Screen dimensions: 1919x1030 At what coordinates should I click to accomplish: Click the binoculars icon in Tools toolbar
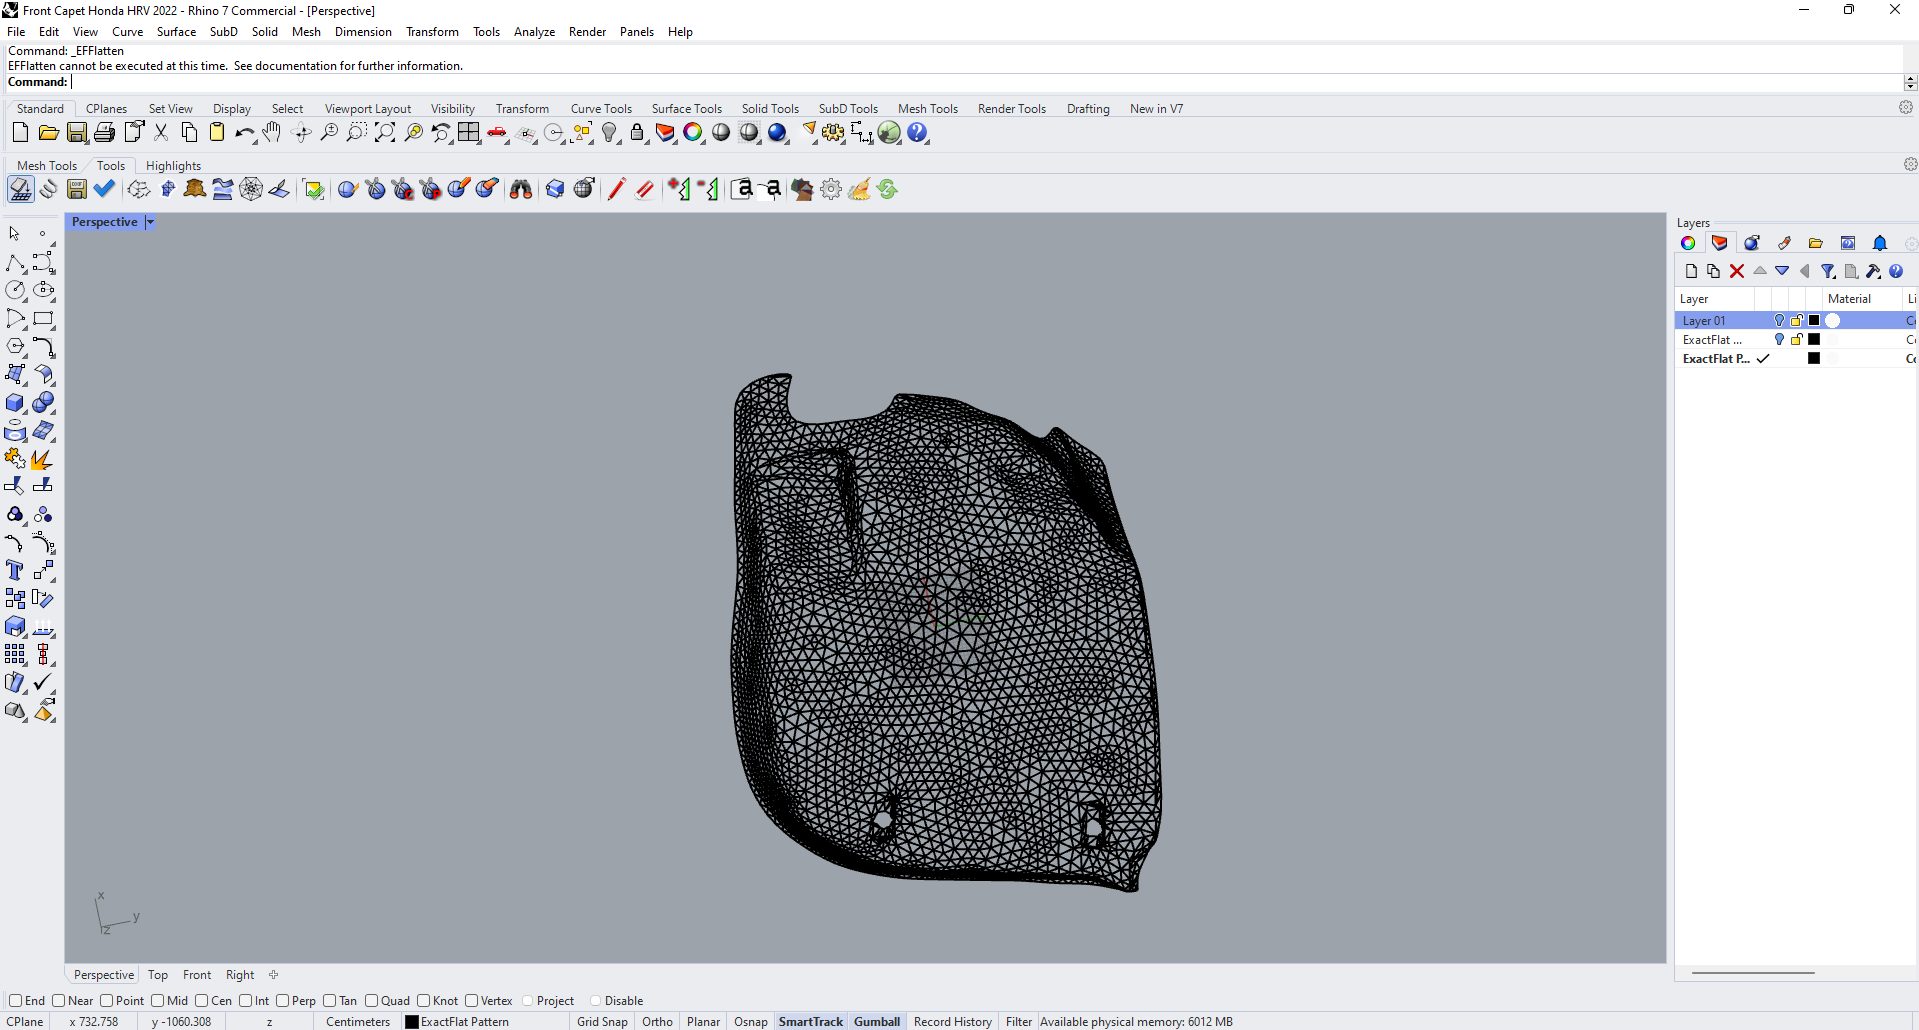point(521,189)
